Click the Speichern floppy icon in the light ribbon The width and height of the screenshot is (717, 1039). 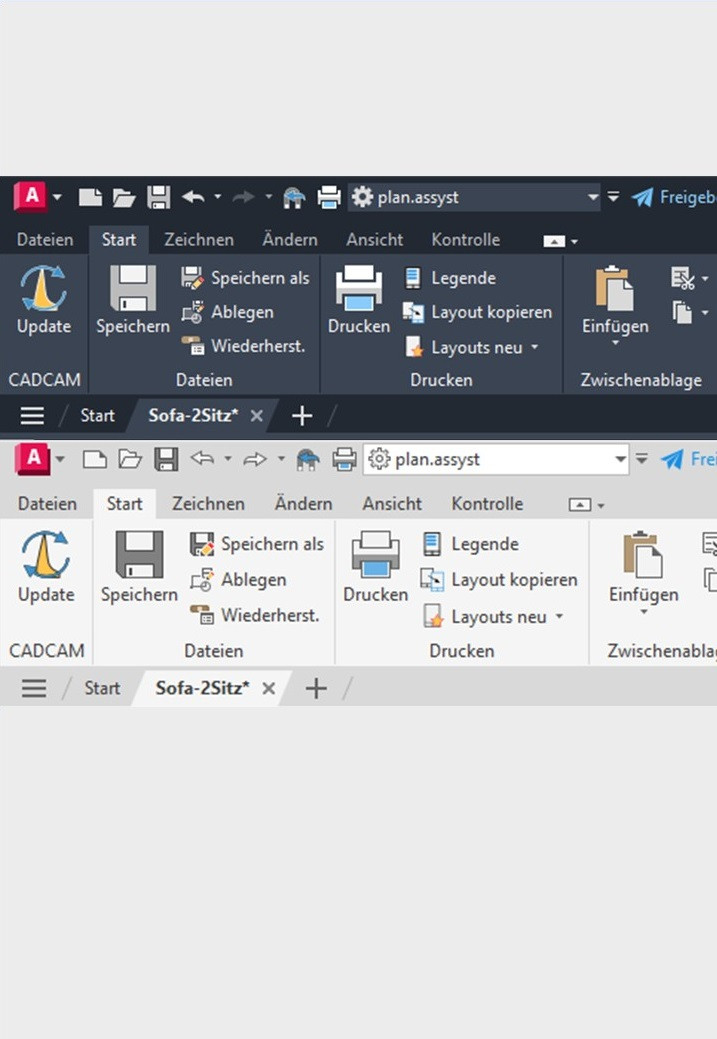point(139,556)
